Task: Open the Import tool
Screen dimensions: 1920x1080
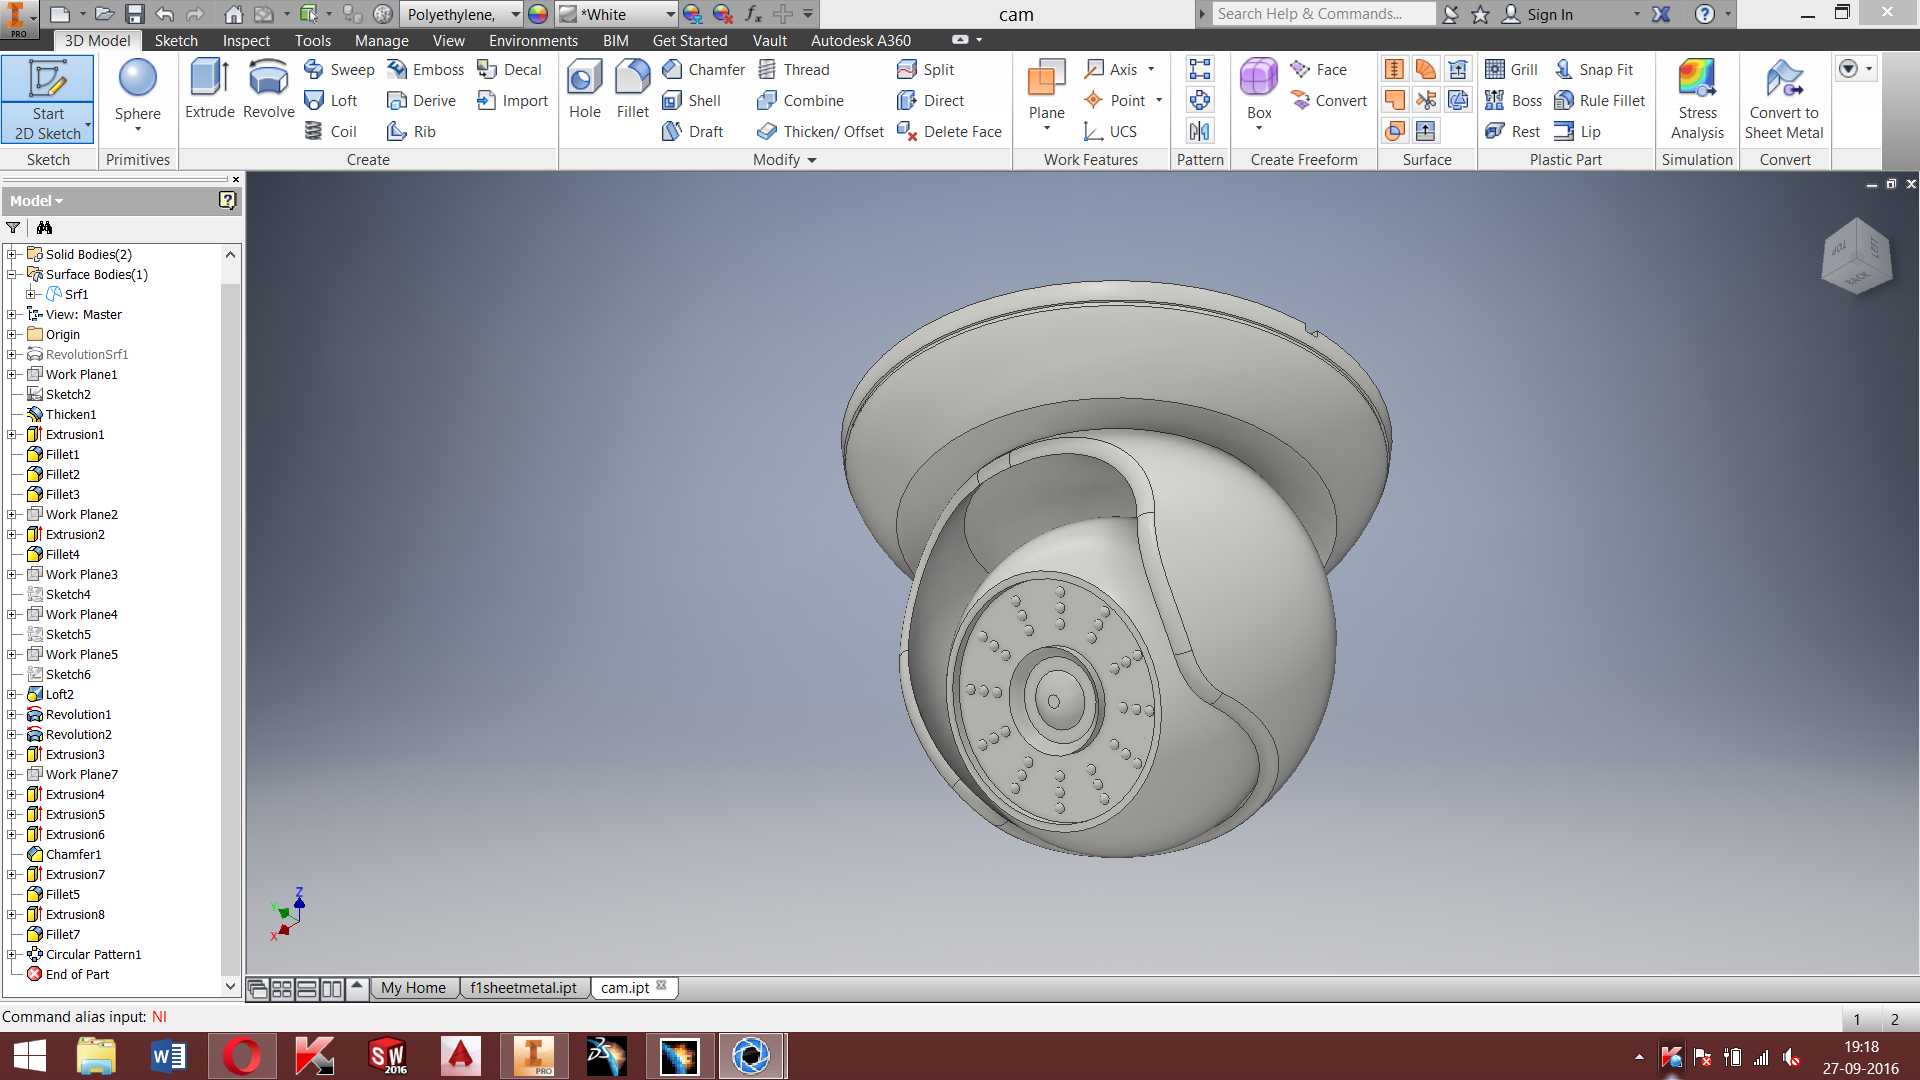Action: point(512,100)
